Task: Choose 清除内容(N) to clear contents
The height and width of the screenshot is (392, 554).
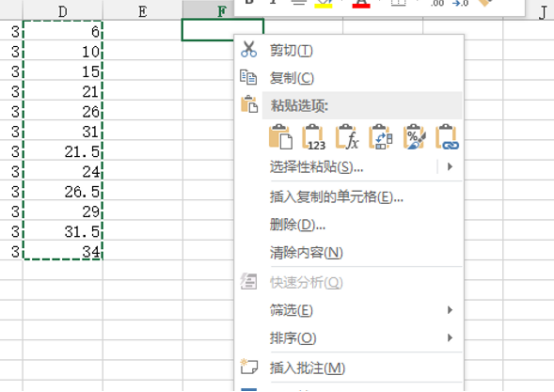Action: [349, 252]
